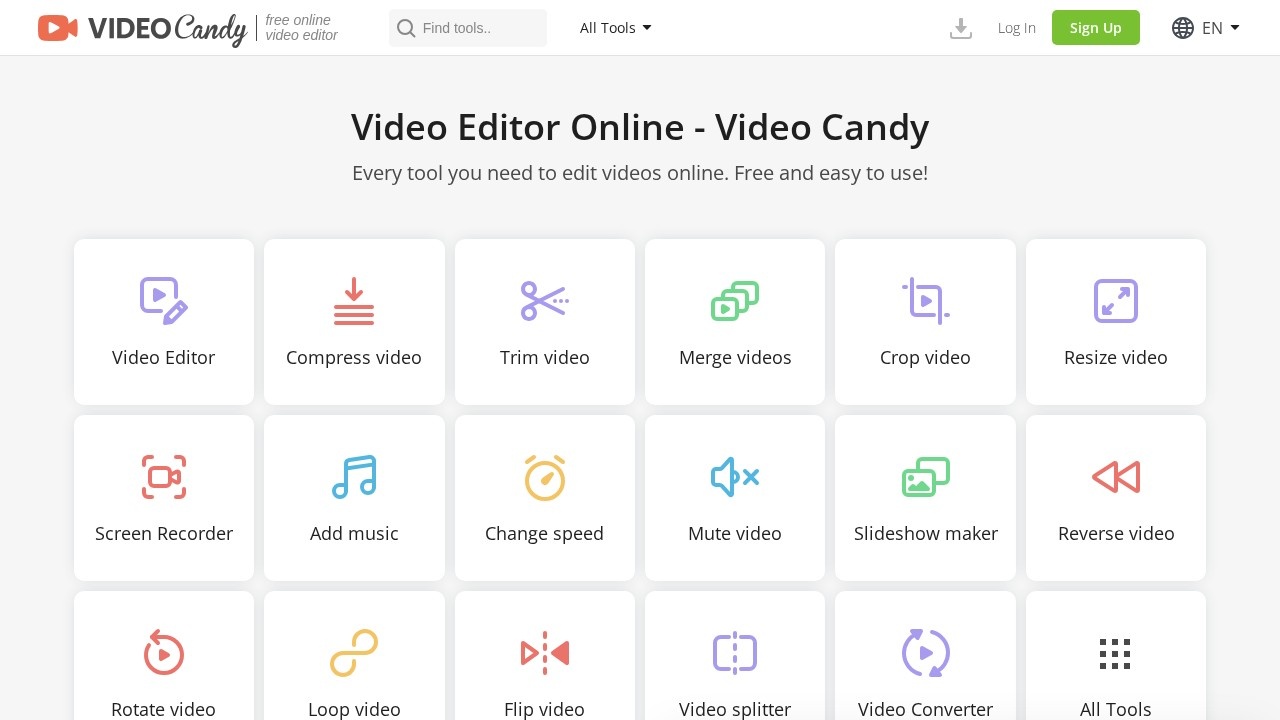Screen dimensions: 1280x720
Task: Click the Compress video label
Action: (354, 357)
